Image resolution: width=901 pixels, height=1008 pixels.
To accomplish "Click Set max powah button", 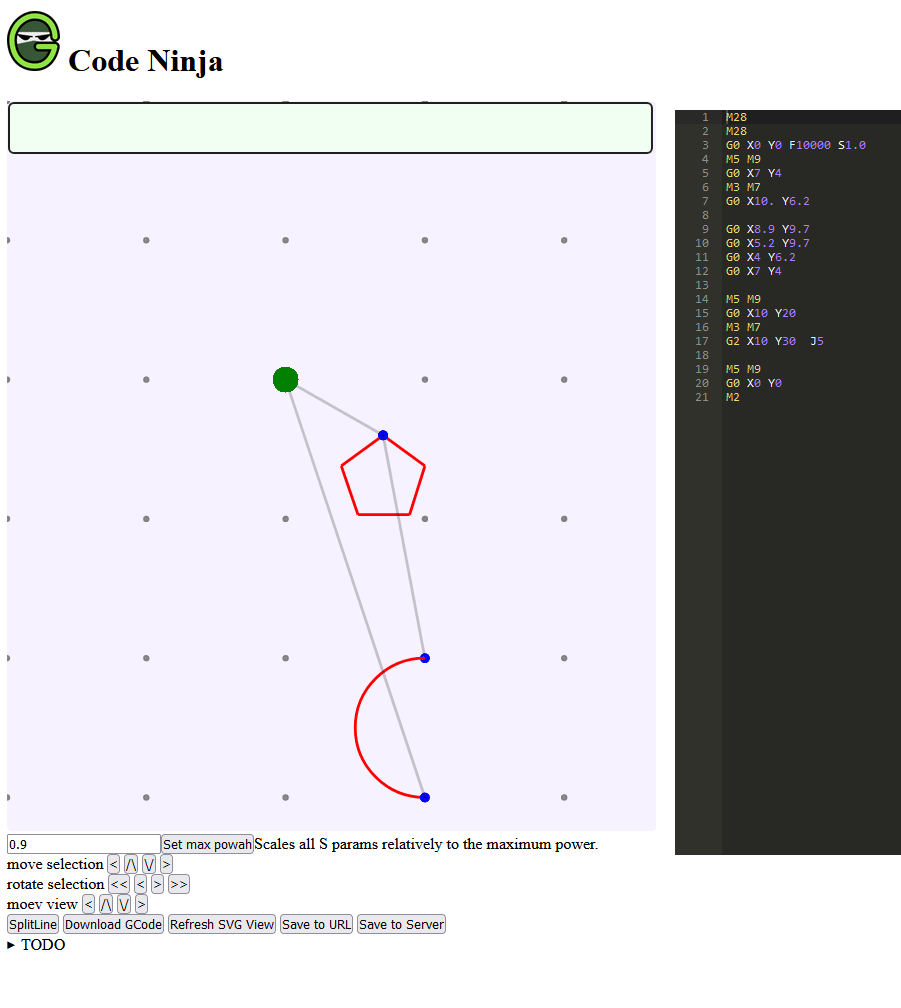I will pyautogui.click(x=207, y=844).
